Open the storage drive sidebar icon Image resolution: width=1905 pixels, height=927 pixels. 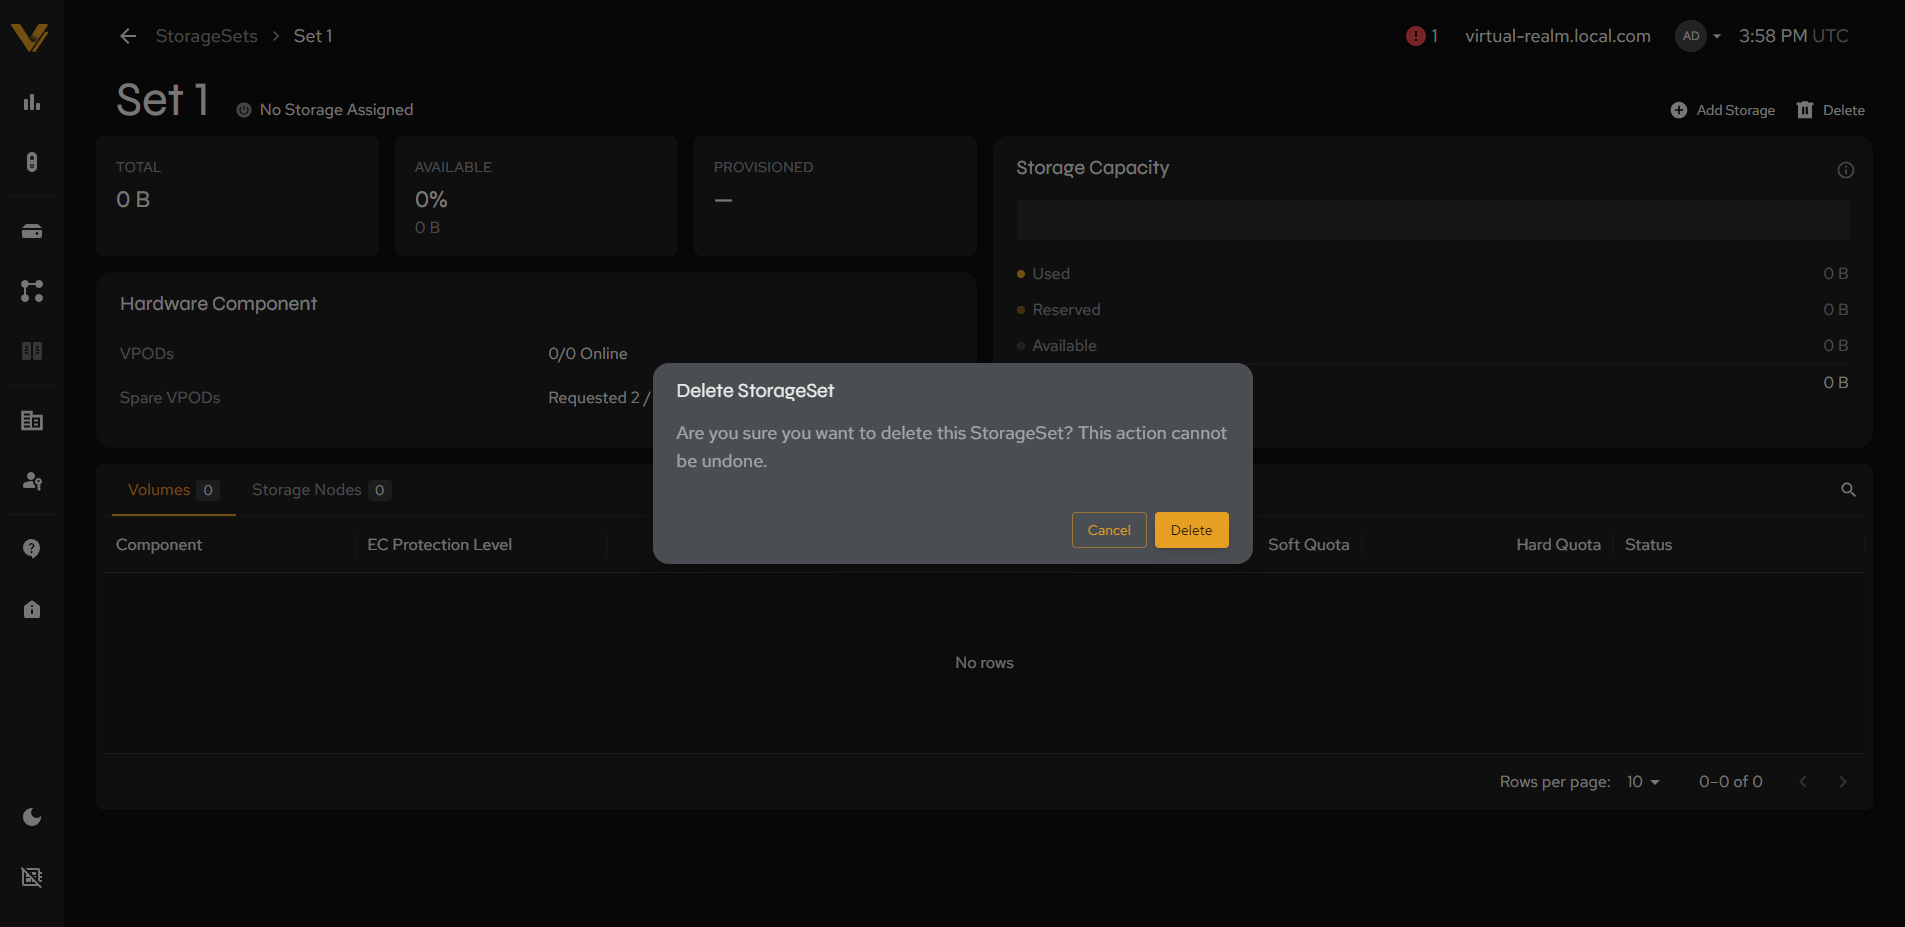point(32,231)
